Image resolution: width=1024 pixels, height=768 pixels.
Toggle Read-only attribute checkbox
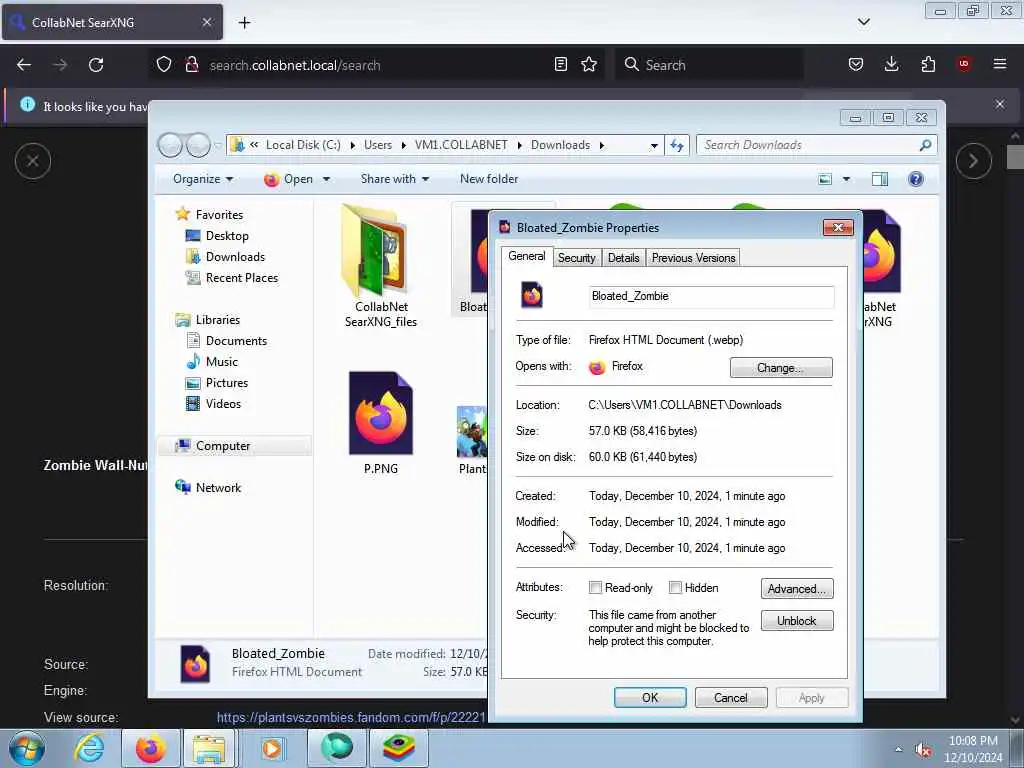595,588
